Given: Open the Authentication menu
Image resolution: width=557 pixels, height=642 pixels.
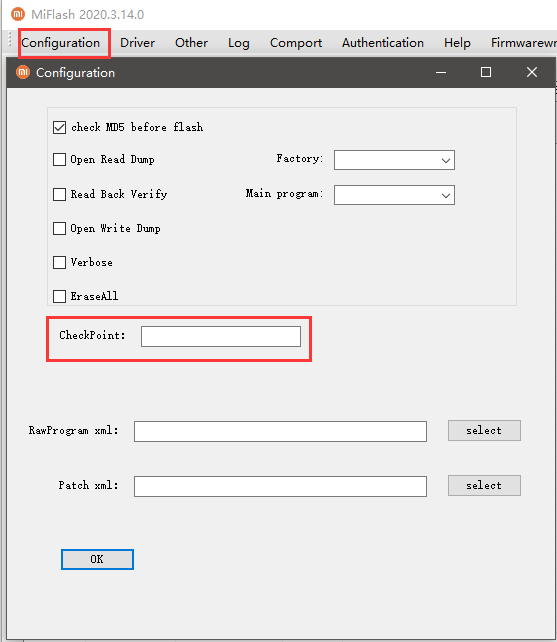Looking at the screenshot, I should pyautogui.click(x=383, y=43).
